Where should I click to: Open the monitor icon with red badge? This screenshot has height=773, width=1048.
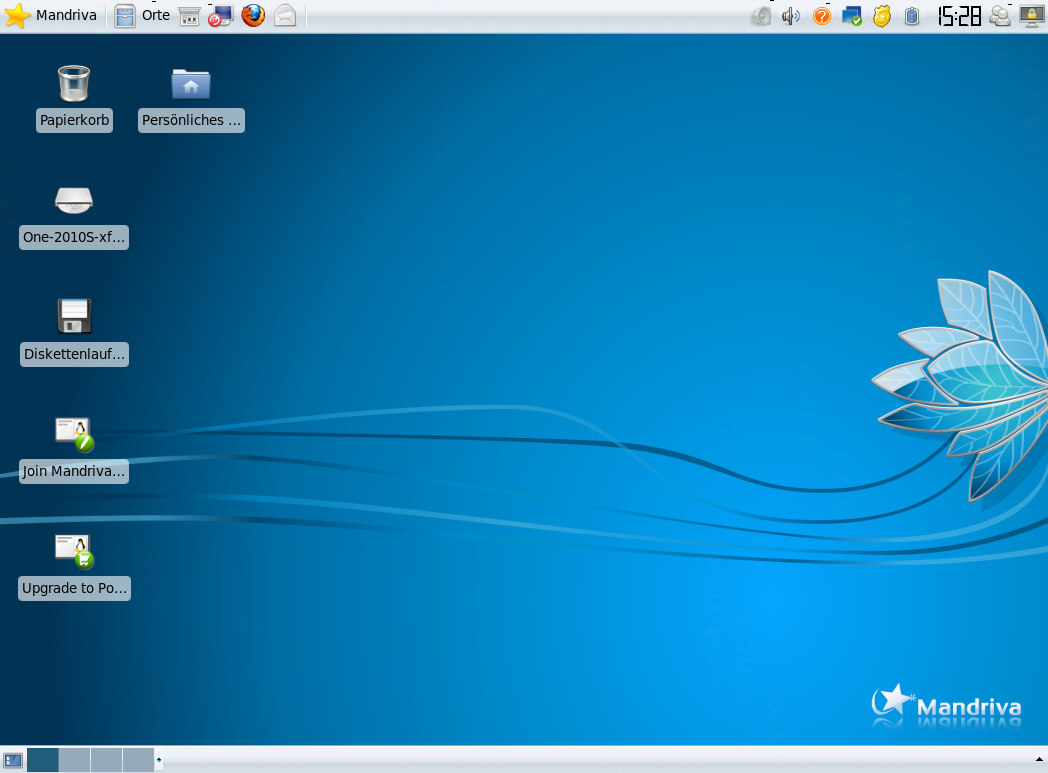tap(220, 16)
